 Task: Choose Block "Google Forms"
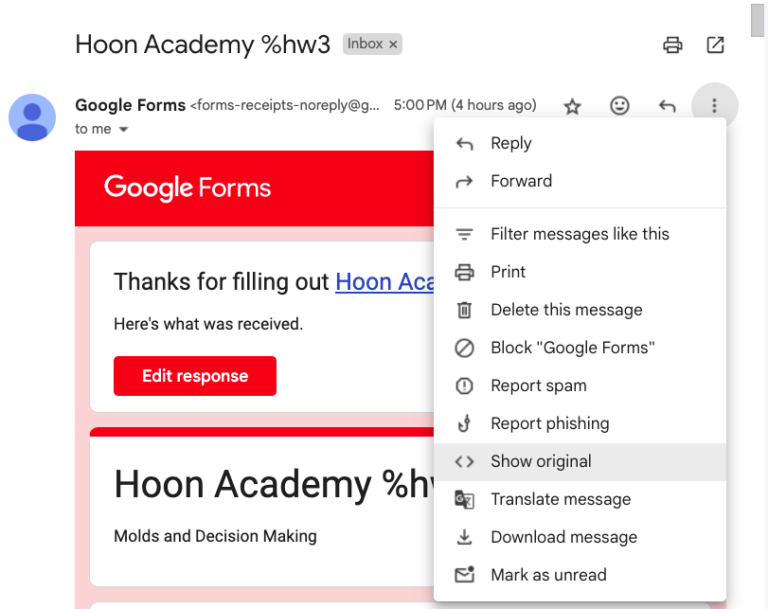click(580, 348)
